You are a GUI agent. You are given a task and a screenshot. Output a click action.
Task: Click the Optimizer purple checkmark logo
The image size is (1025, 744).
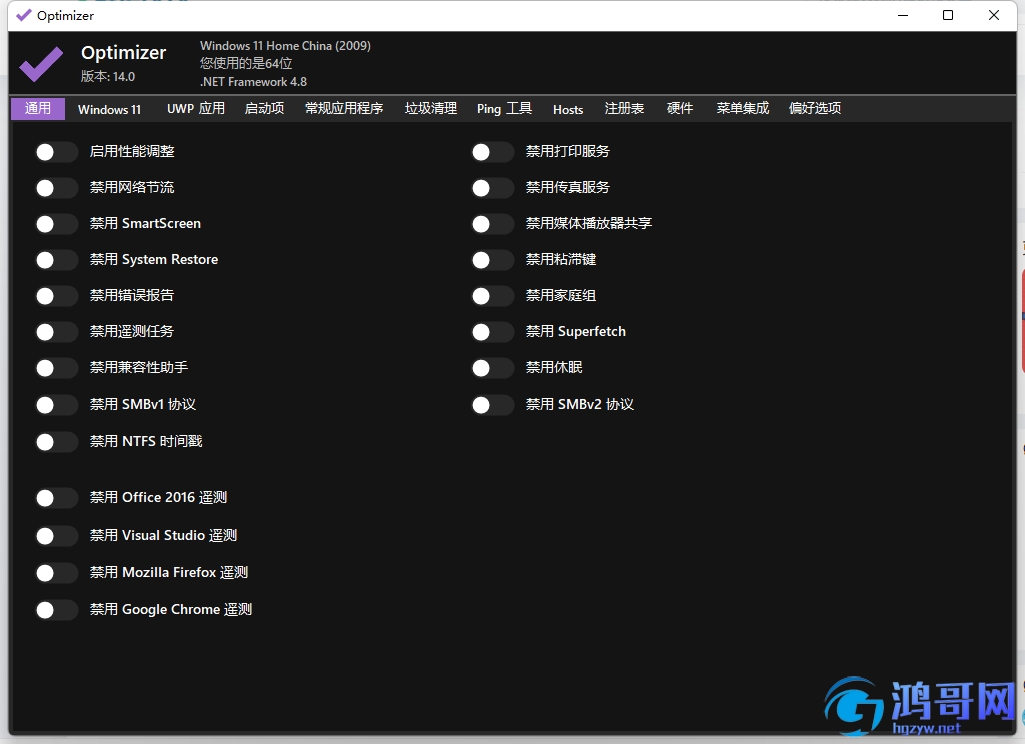[x=41, y=63]
